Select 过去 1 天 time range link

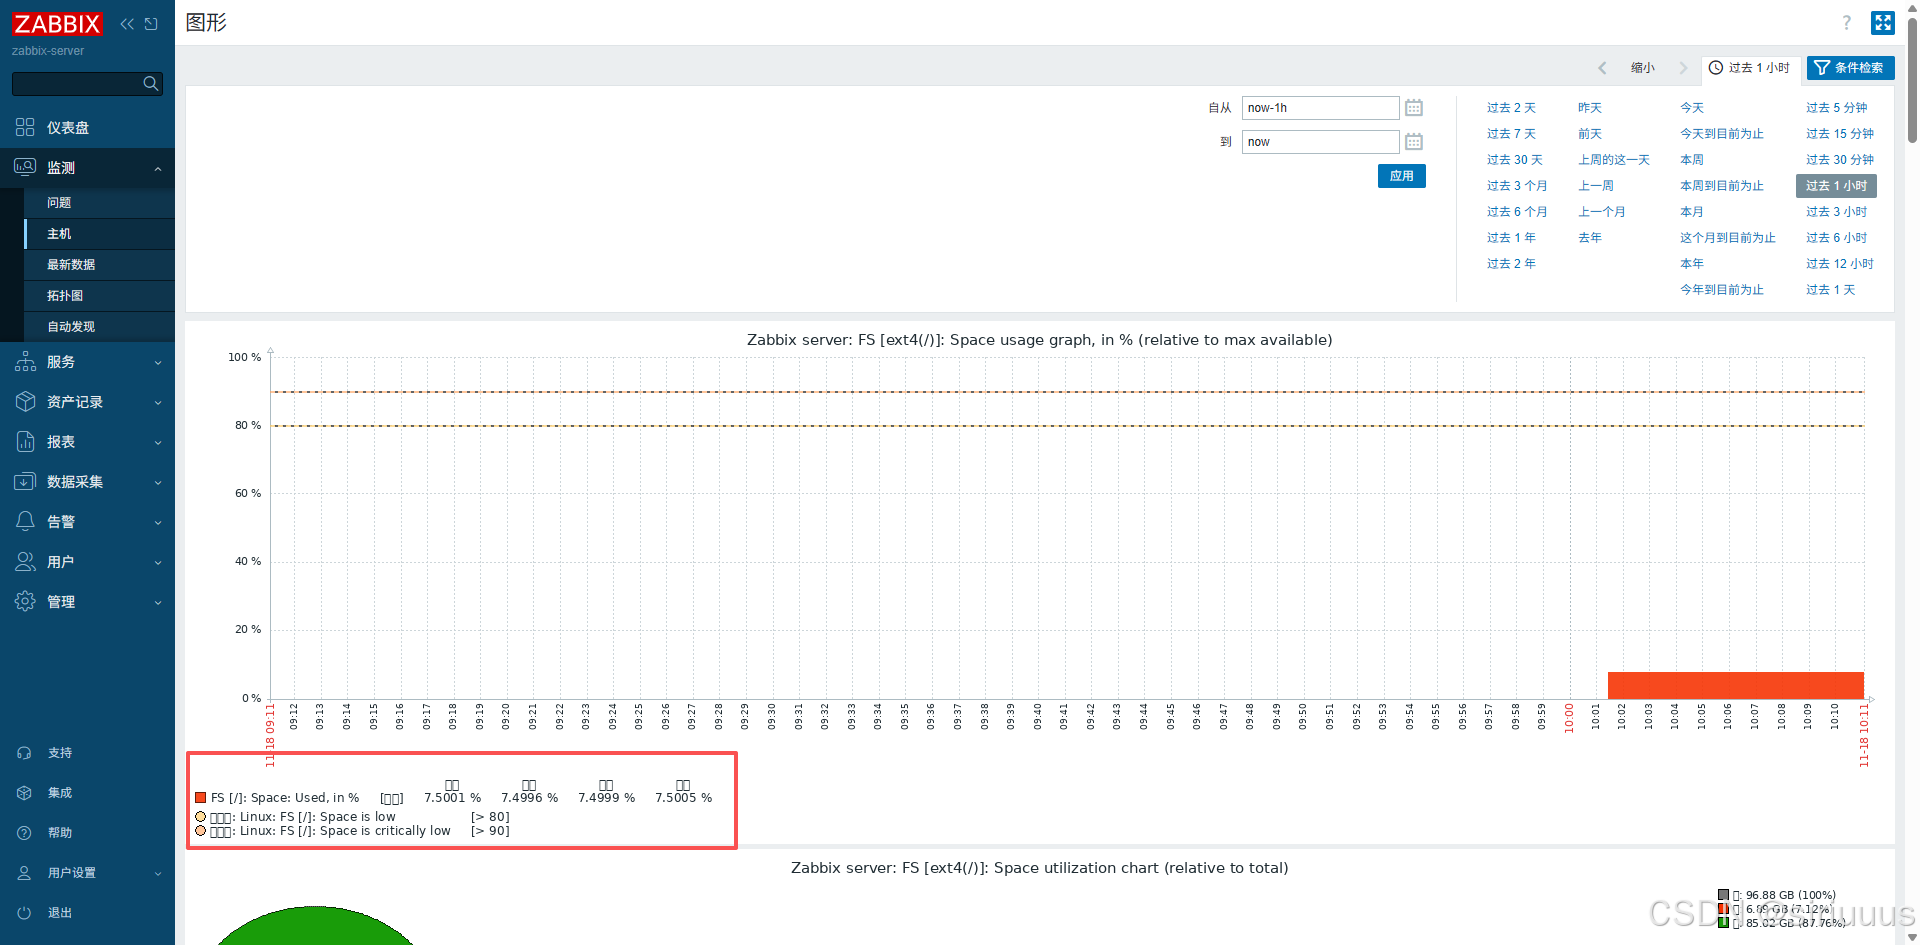(1830, 290)
